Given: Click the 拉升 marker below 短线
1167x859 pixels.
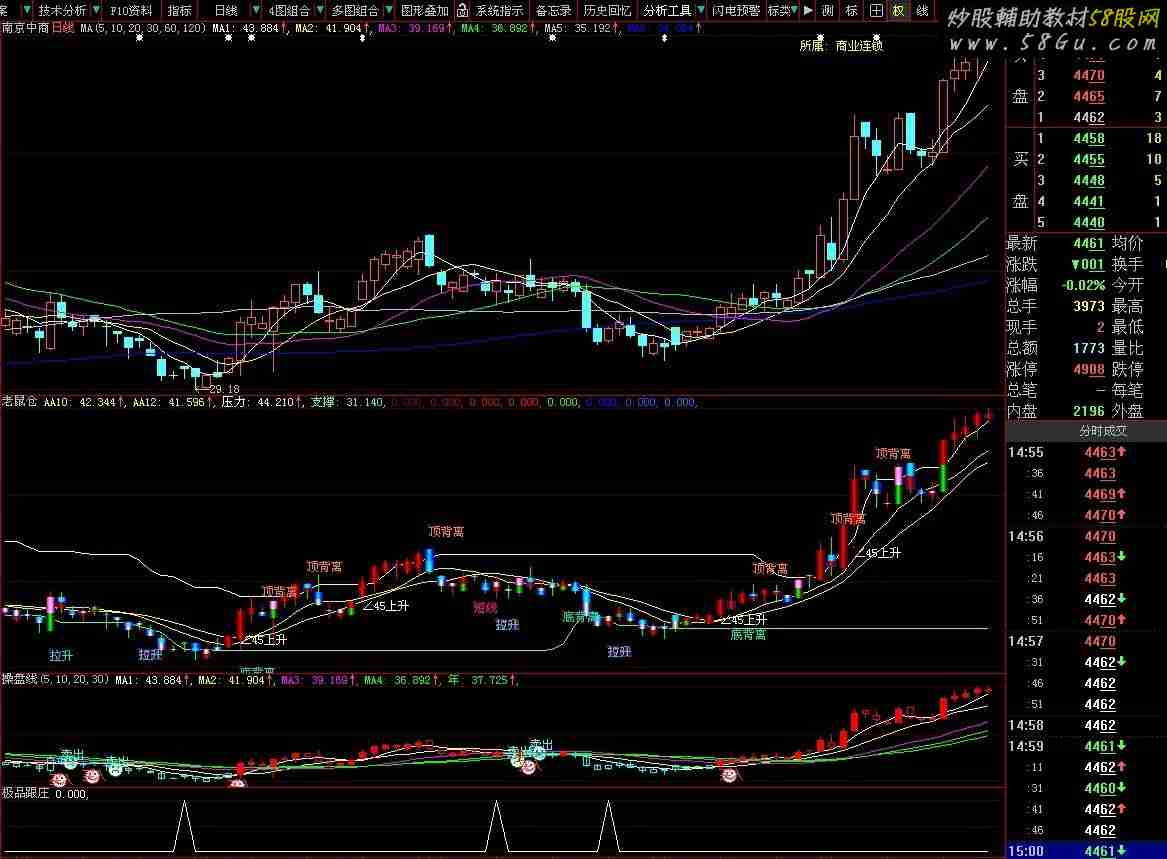Looking at the screenshot, I should [x=507, y=625].
